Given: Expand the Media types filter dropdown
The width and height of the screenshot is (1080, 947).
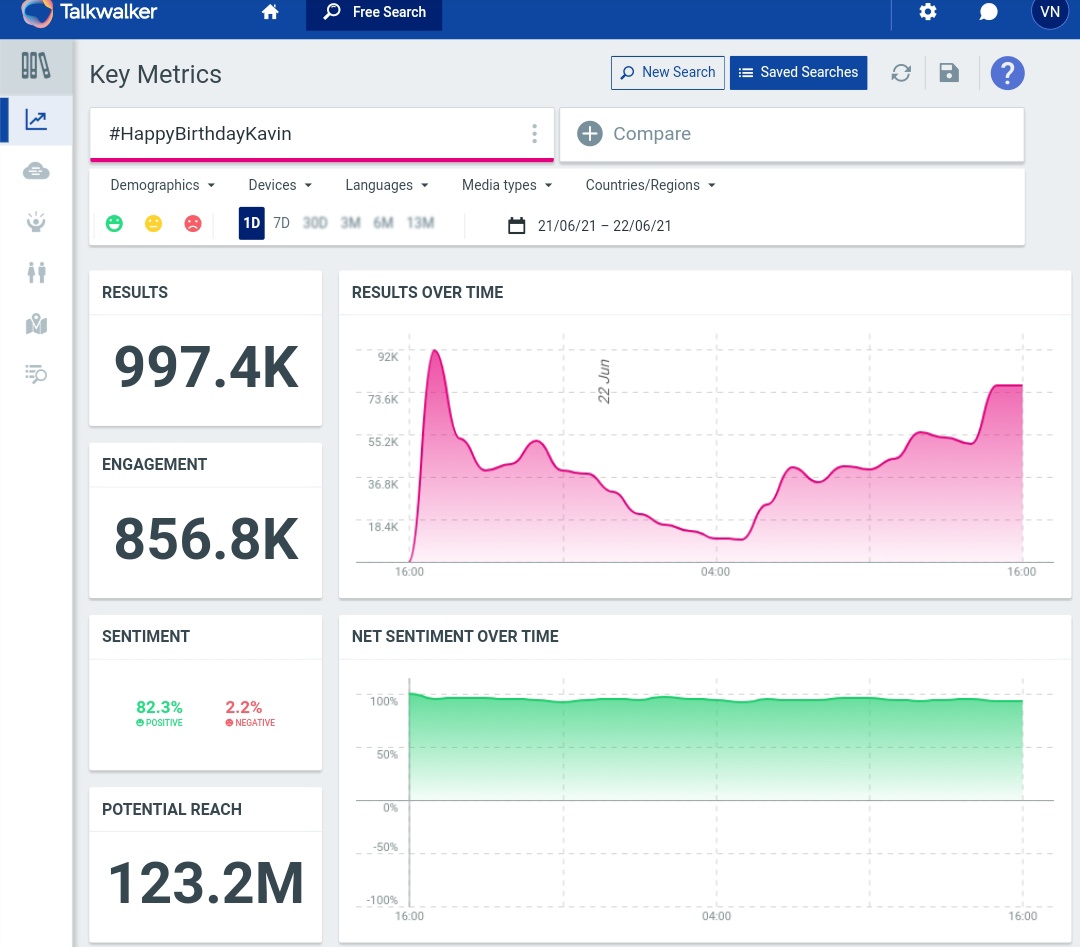Looking at the screenshot, I should pos(507,185).
